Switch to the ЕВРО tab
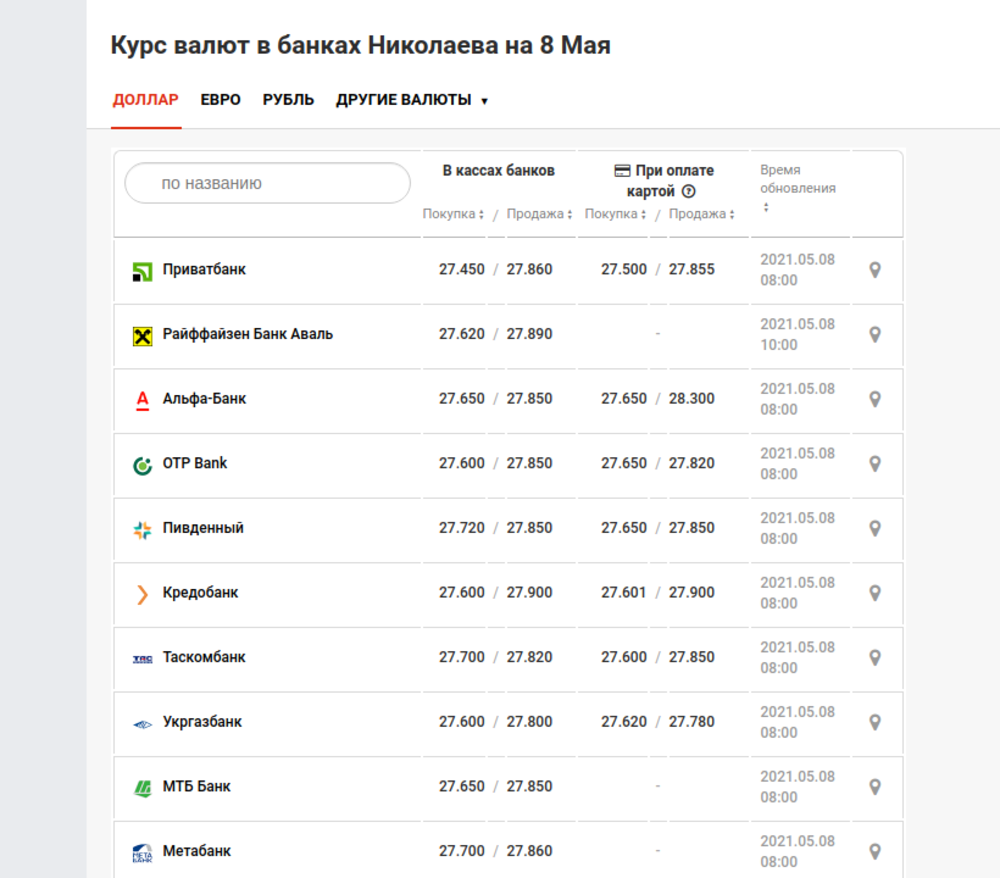Screen dimensions: 1000x878 (x=220, y=100)
